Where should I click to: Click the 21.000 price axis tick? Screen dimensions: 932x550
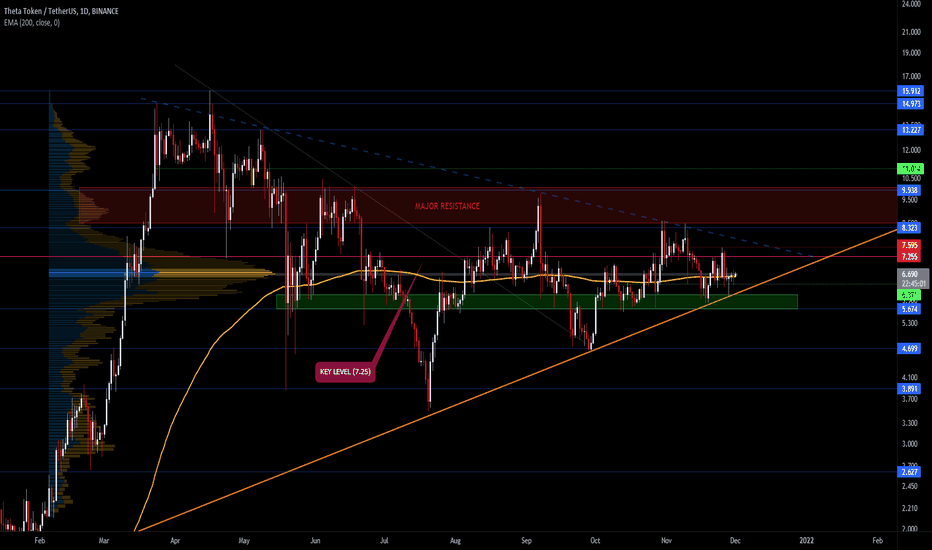[x=911, y=32]
